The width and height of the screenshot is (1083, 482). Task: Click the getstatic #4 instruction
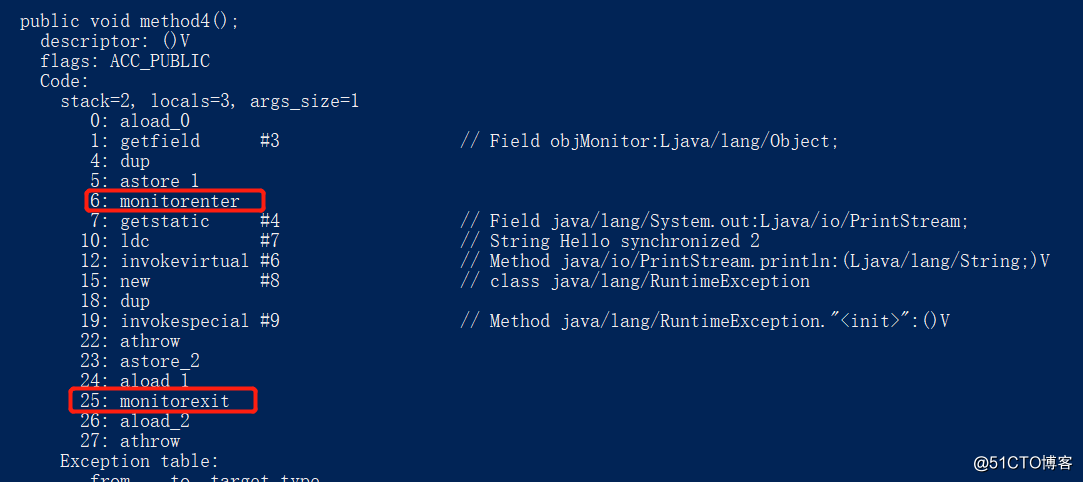pyautogui.click(x=185, y=222)
